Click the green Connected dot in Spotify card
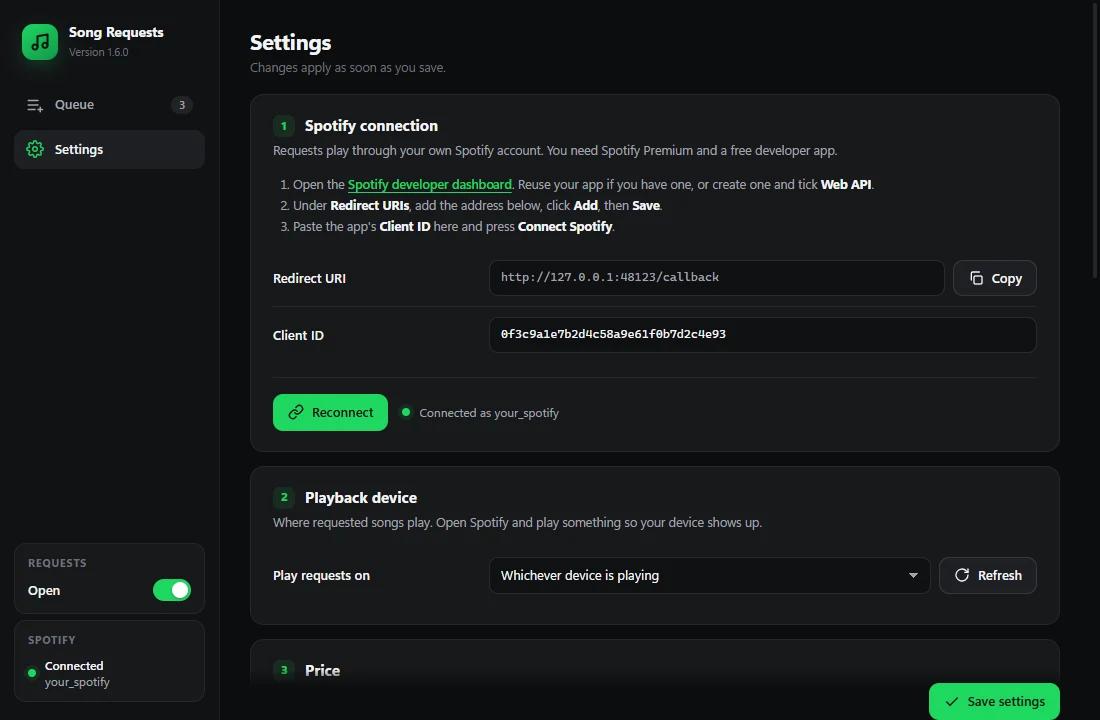This screenshot has width=1100, height=720. (32, 673)
